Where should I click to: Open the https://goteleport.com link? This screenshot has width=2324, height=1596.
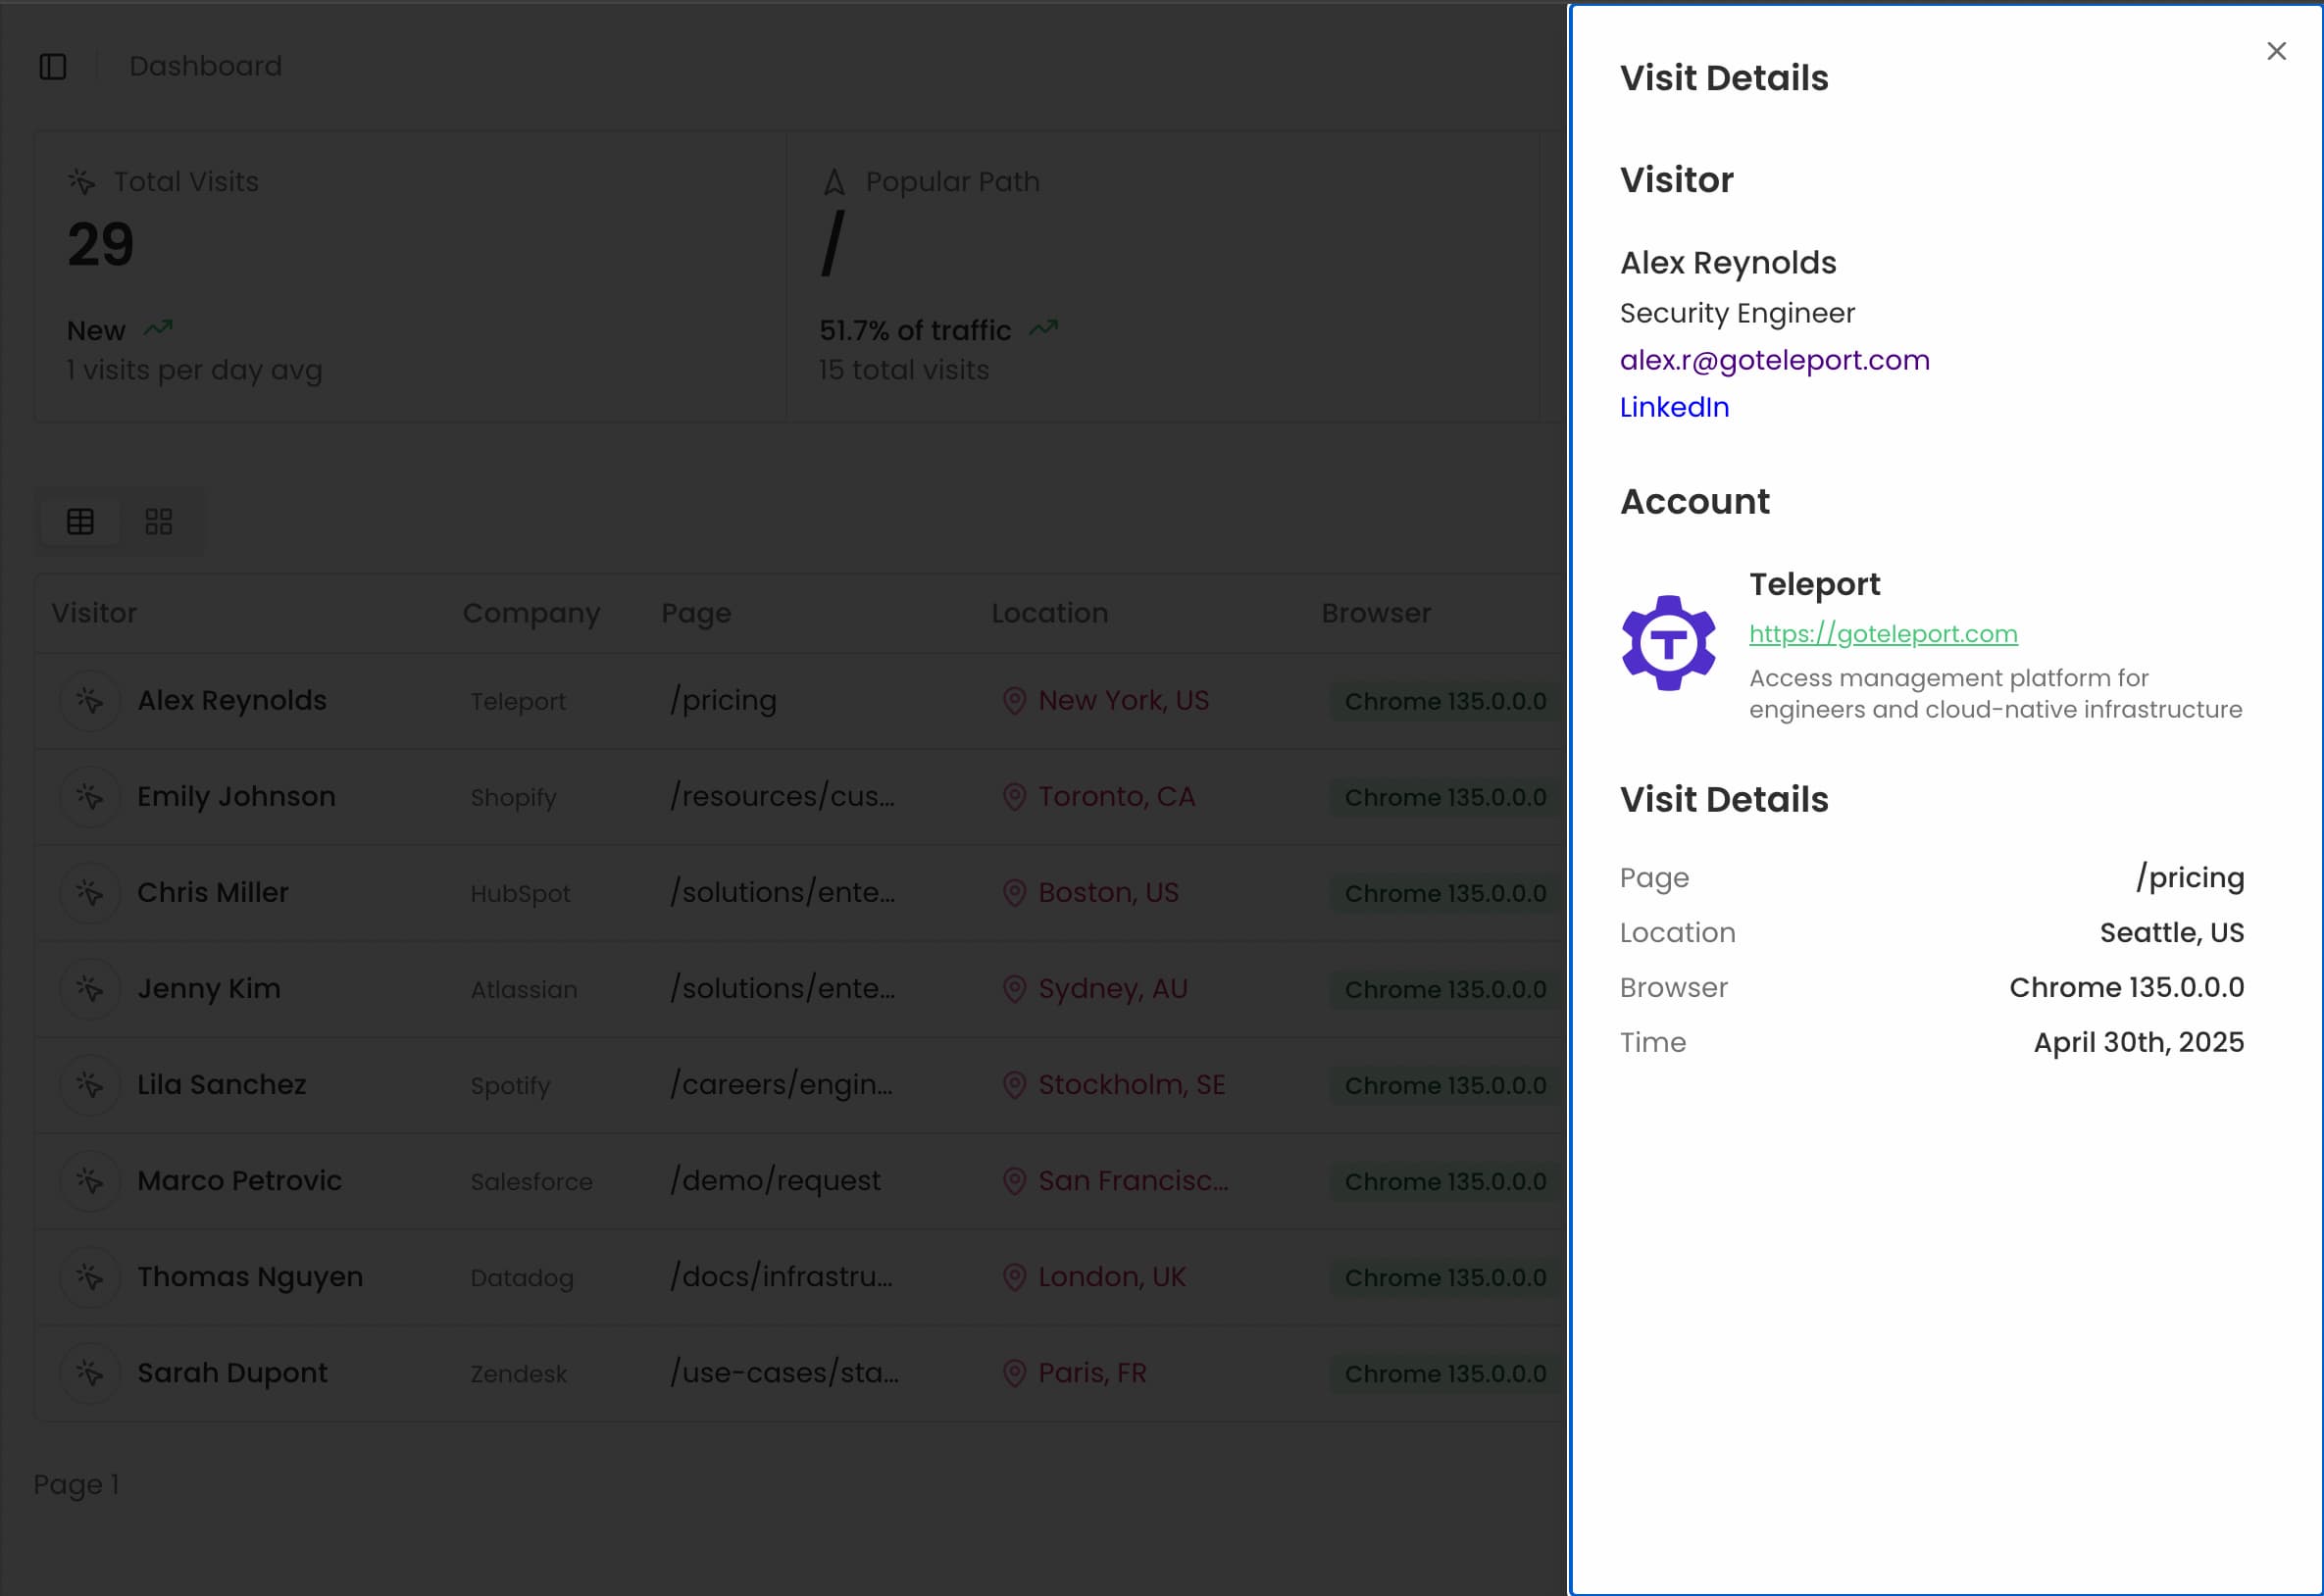pos(1883,634)
